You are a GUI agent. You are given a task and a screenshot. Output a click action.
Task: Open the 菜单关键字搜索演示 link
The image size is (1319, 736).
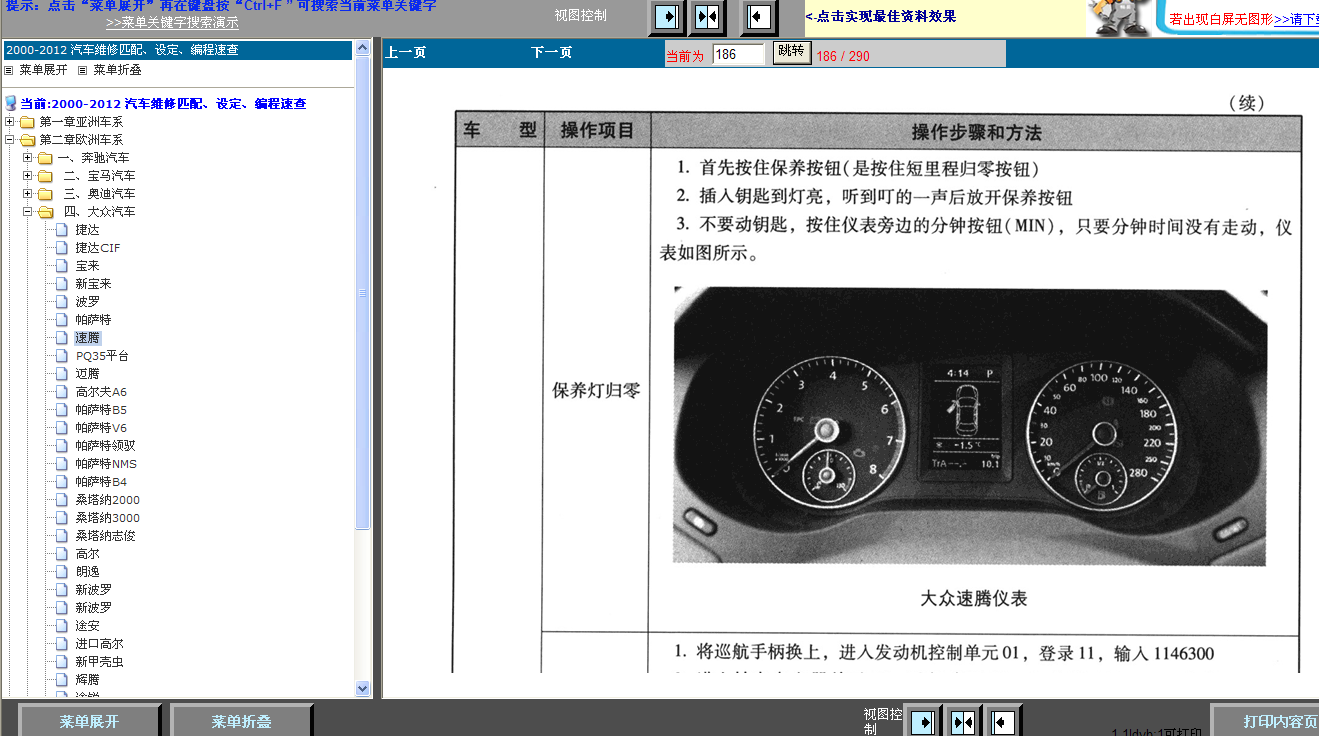(172, 23)
